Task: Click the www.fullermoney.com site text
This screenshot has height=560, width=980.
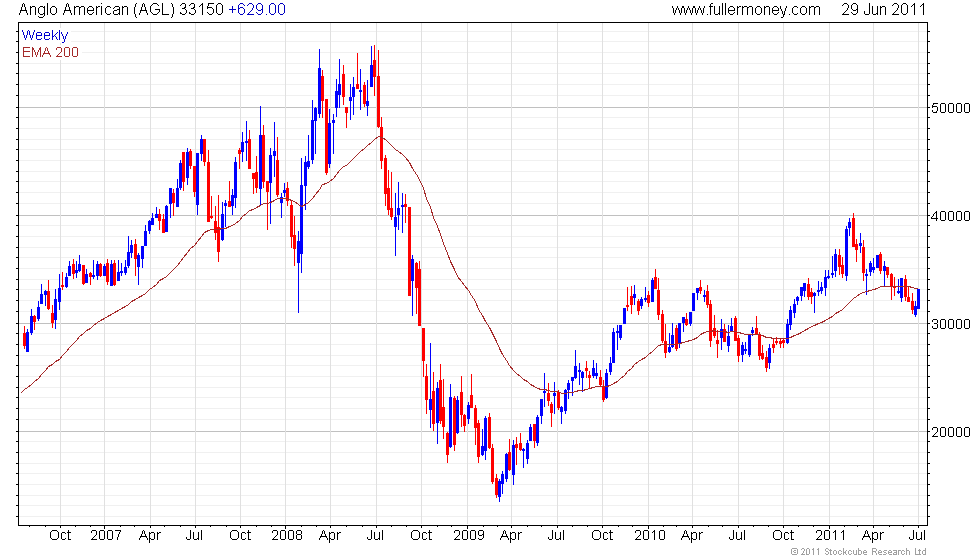Action: point(746,10)
